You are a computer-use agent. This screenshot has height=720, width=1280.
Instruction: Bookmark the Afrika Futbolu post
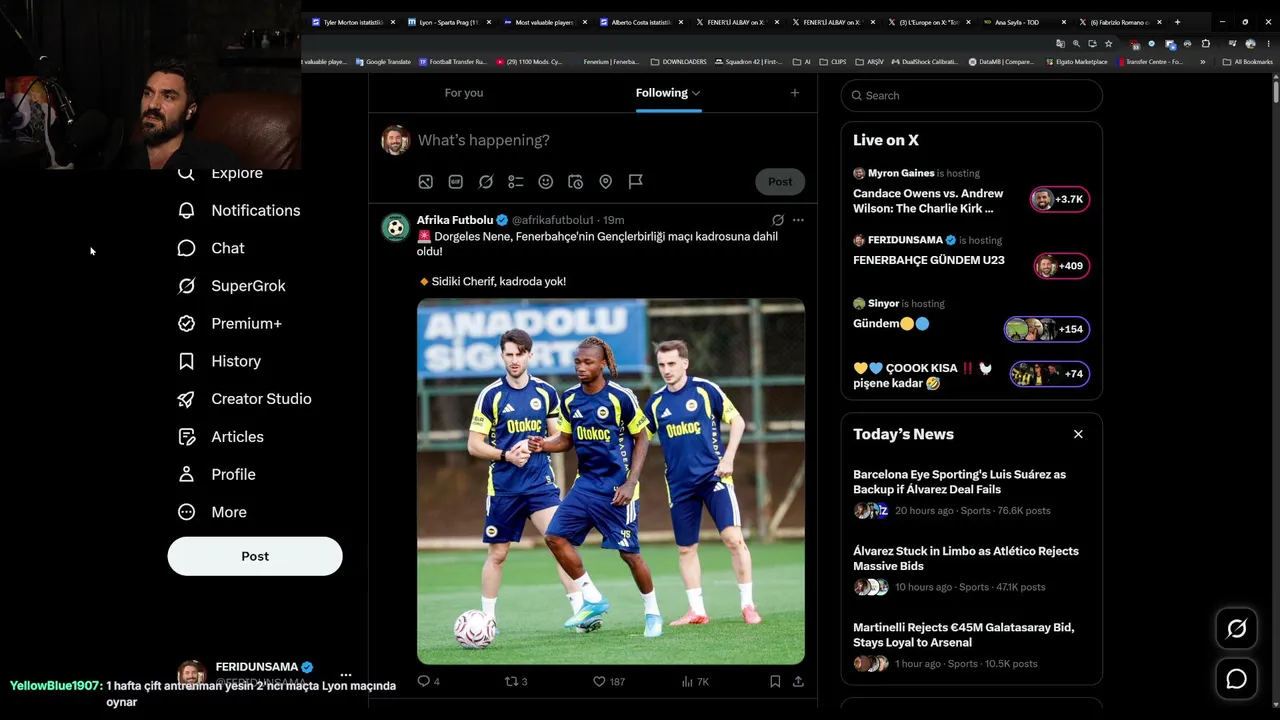point(775,682)
